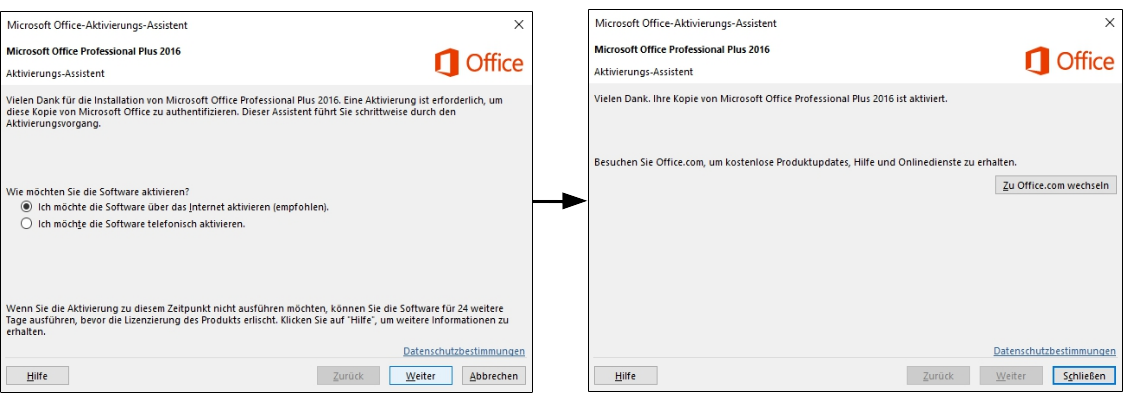Open the Datenschutzbestimmungen link in the right dialog
The width and height of the screenshot is (1123, 400).
point(1054,351)
